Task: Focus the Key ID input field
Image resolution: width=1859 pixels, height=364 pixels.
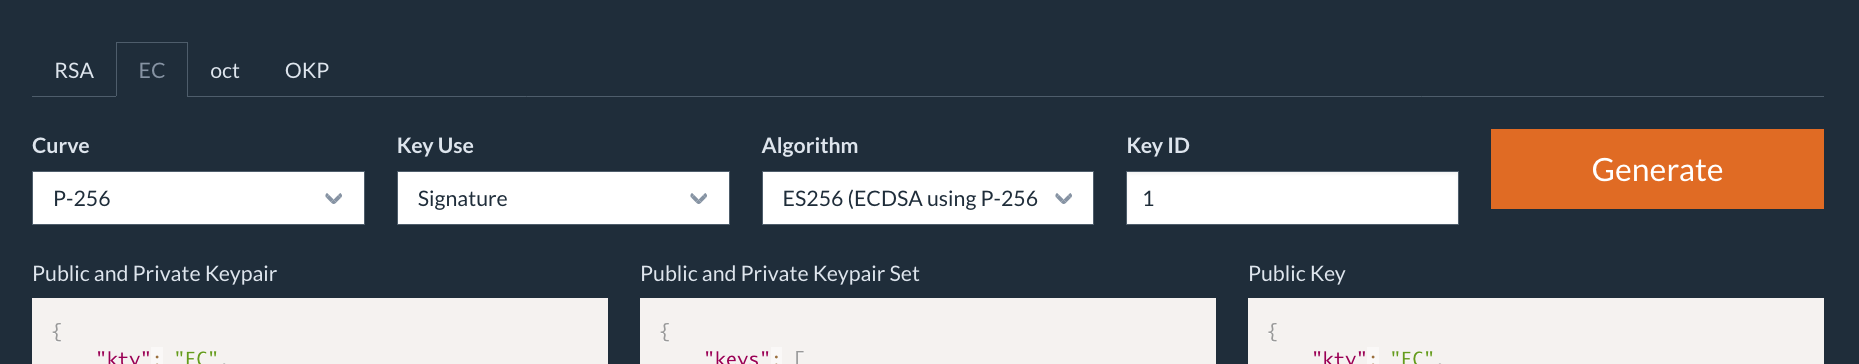Action: 1292,198
